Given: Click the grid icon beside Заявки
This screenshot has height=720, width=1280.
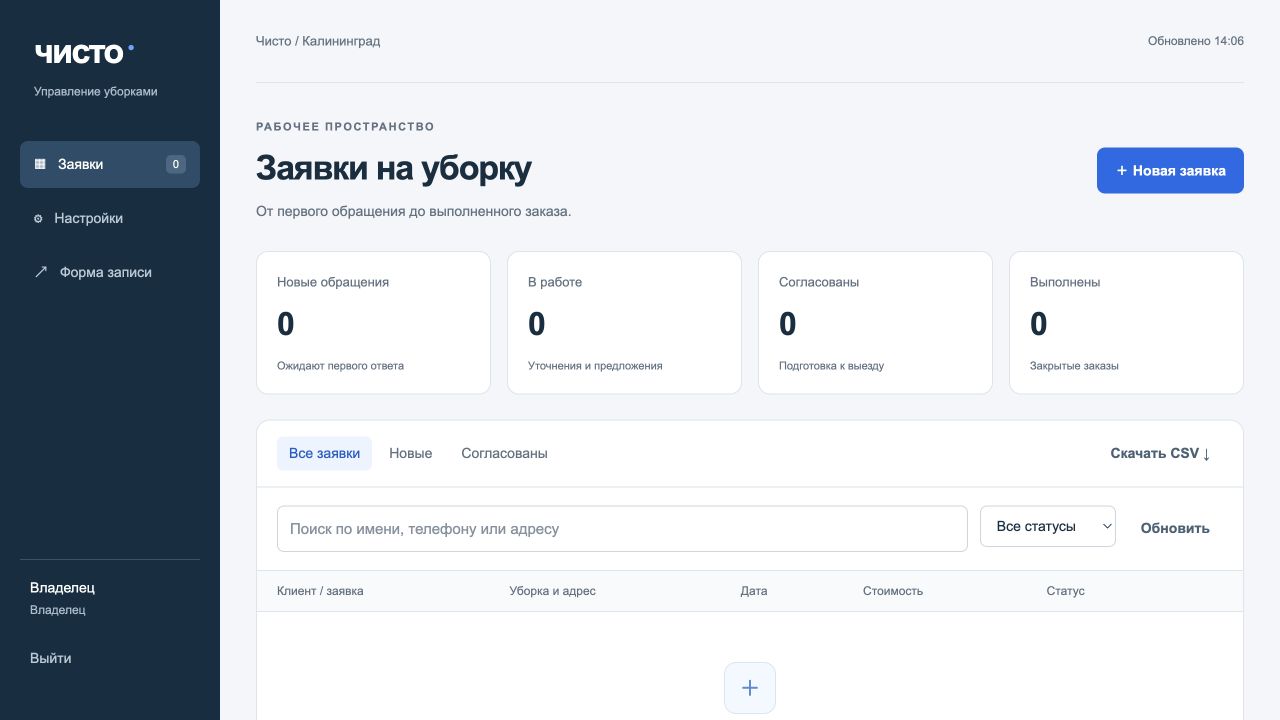Looking at the screenshot, I should click(40, 164).
